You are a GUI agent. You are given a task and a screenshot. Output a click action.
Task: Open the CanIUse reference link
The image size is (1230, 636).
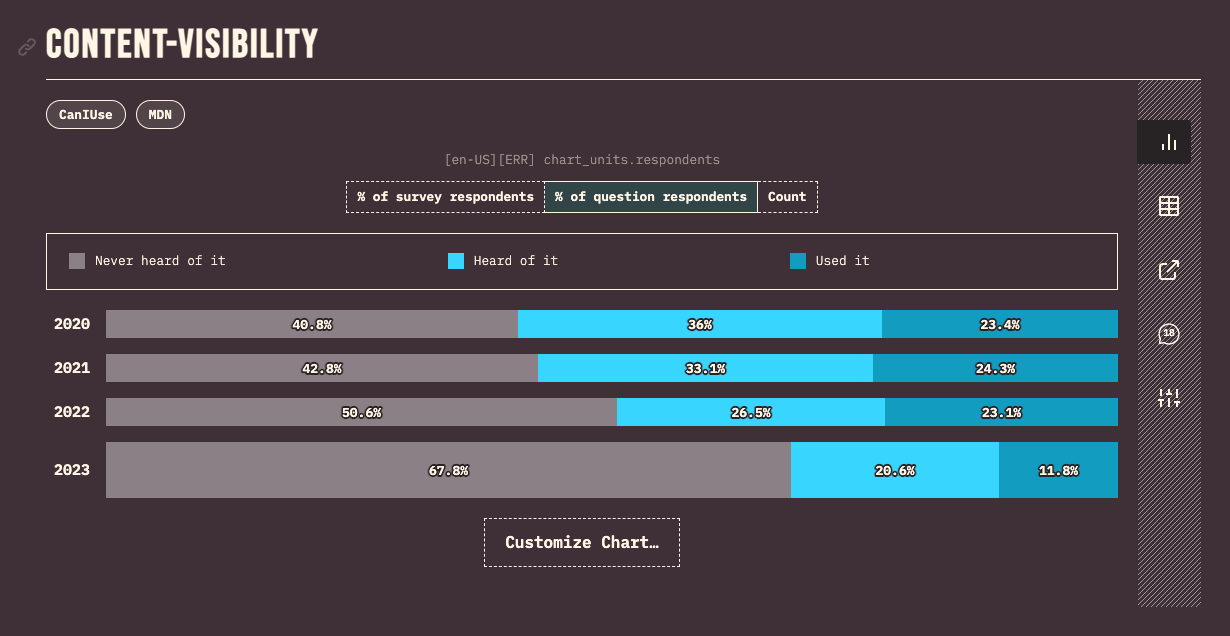[85, 114]
